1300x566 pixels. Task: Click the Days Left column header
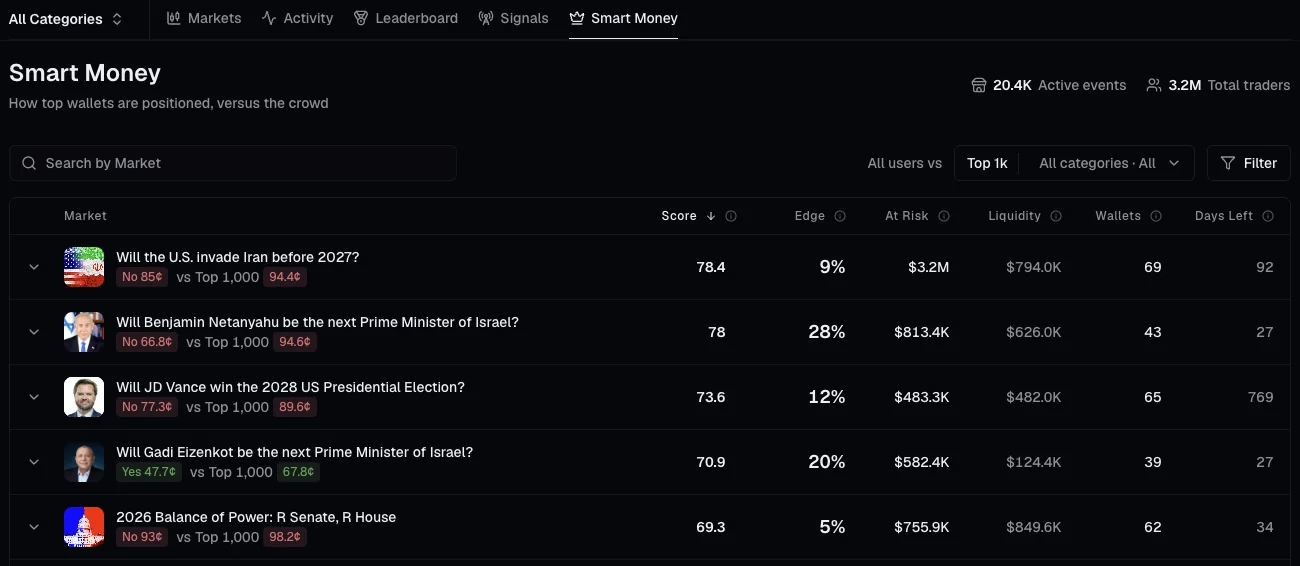pyautogui.click(x=1224, y=216)
